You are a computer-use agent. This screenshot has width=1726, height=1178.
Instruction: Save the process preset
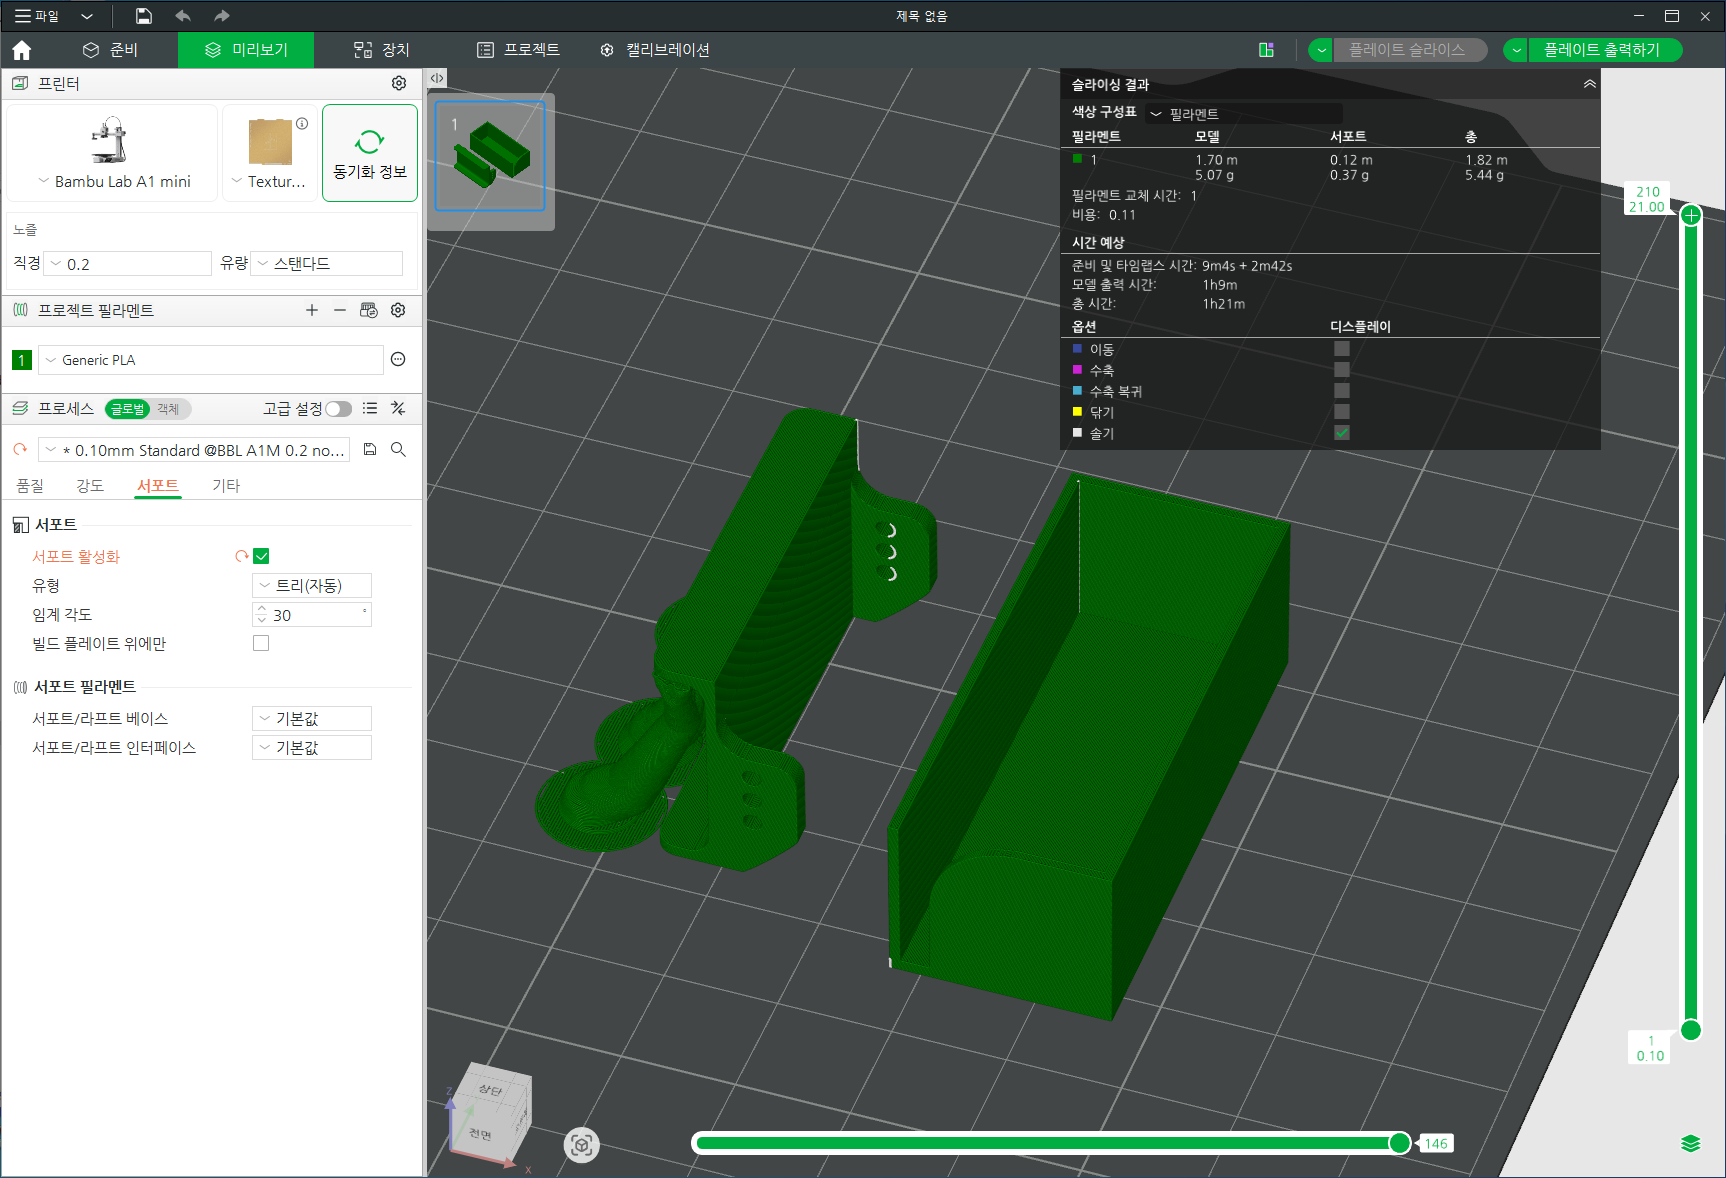point(370,450)
